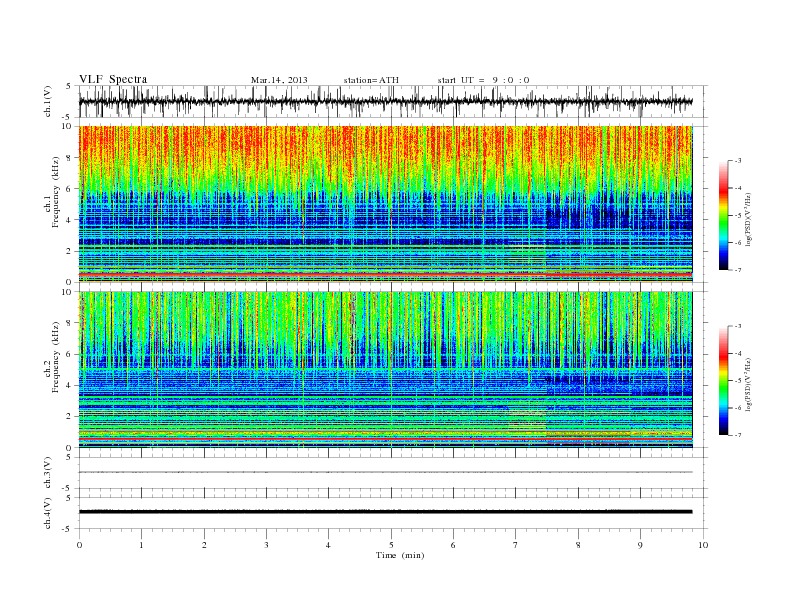Click the ch.1 spectrogram panel
Screen dimensions: 792x612
click(x=385, y=204)
